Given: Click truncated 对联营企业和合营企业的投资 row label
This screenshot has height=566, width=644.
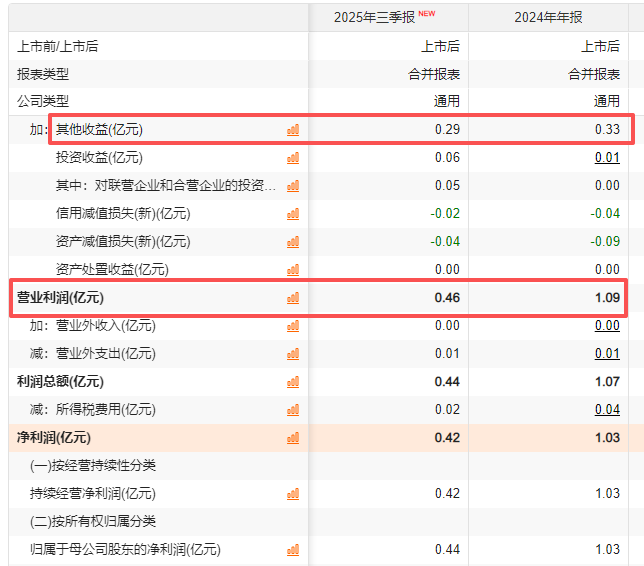Looking at the screenshot, I should [166, 186].
